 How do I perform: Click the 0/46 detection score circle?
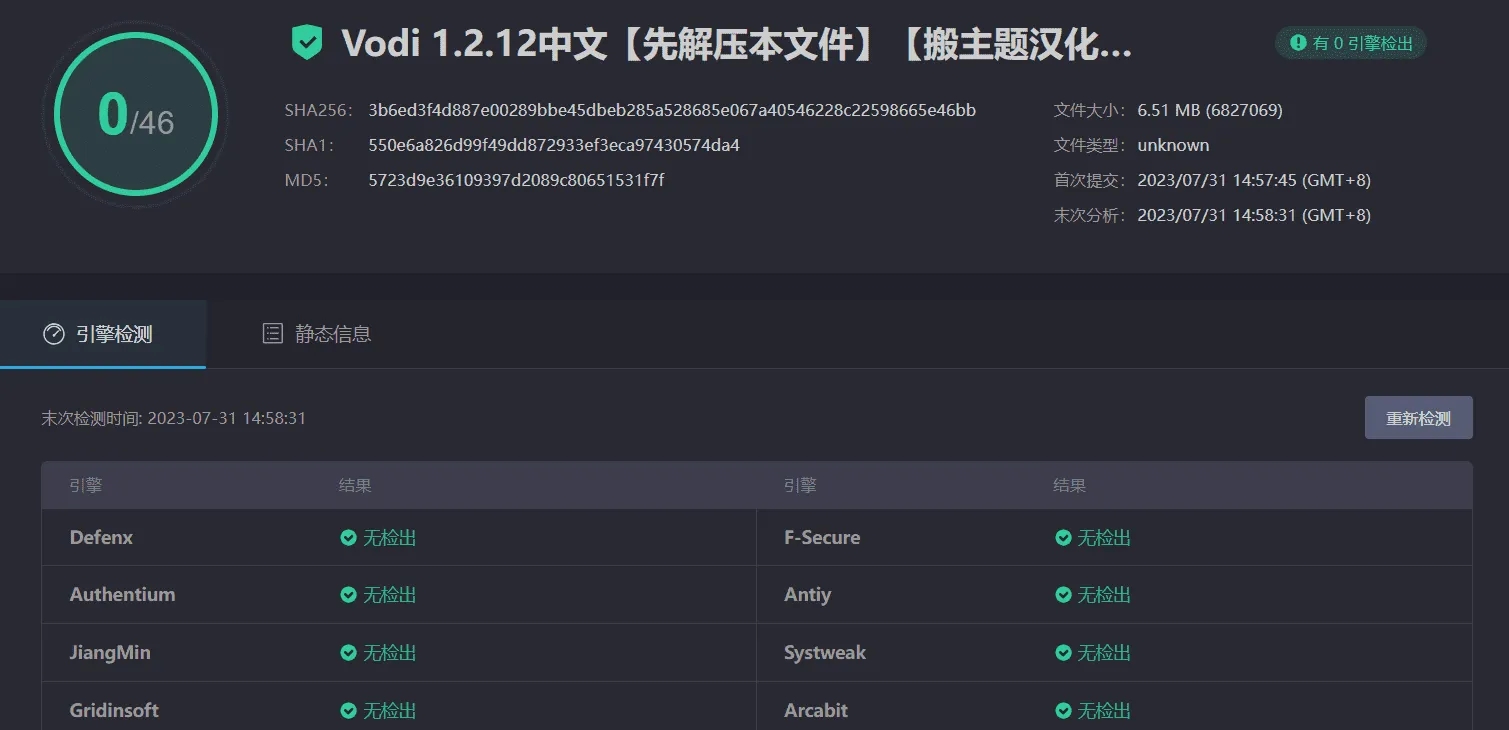pos(136,114)
